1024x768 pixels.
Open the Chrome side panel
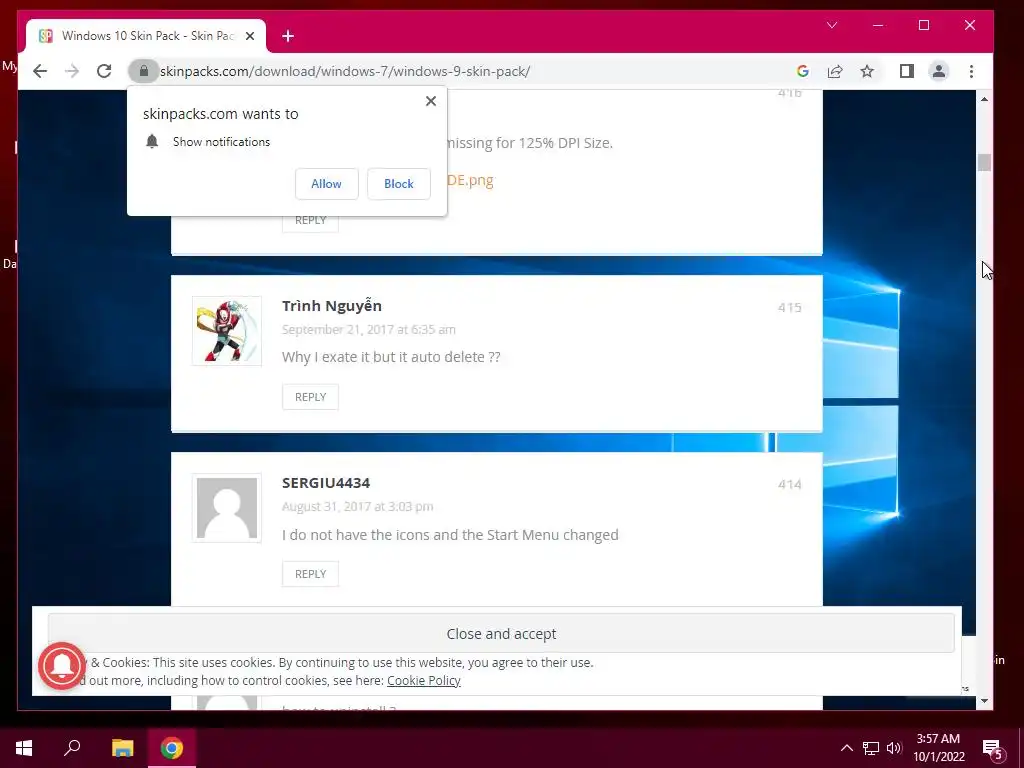(x=906, y=71)
